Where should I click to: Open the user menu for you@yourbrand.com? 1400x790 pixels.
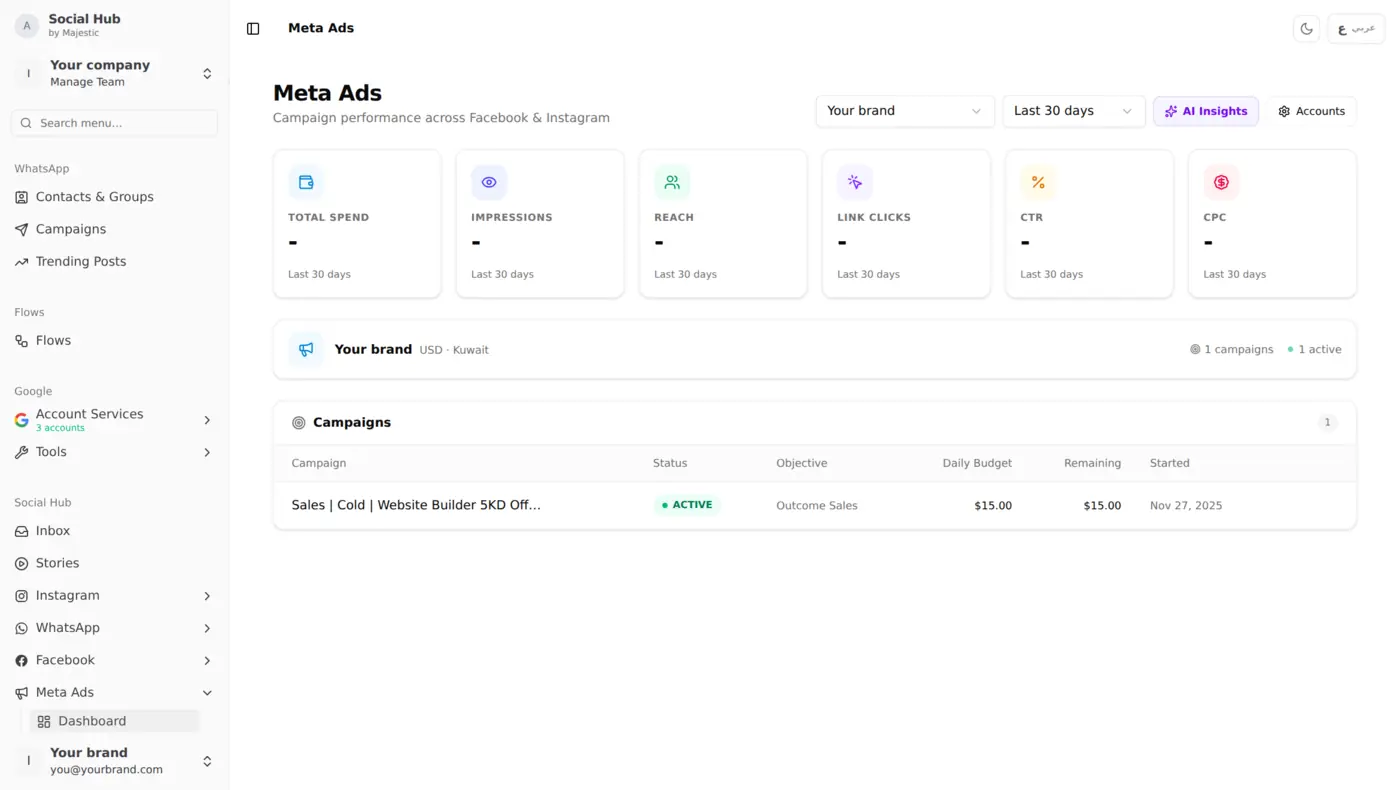click(x=115, y=761)
